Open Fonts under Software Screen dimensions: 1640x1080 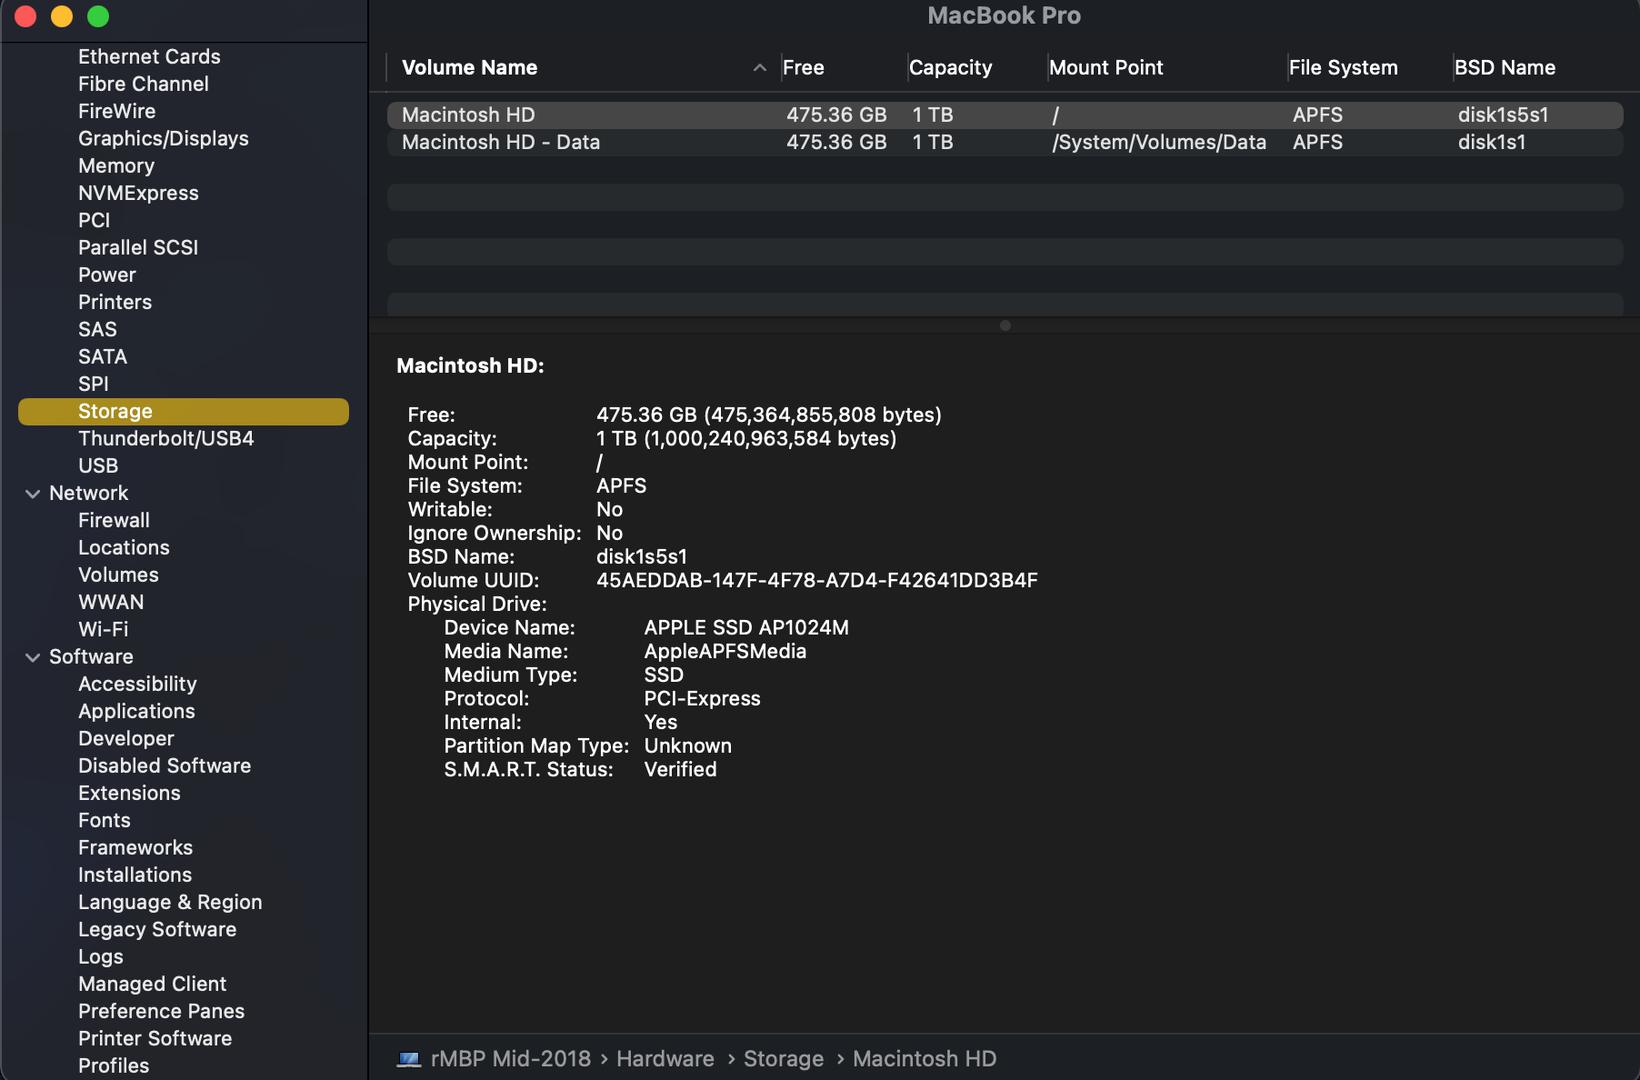coord(104,820)
